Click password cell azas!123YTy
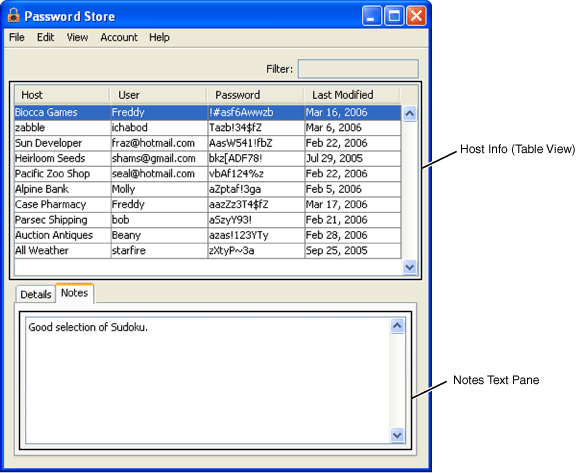The height and width of the screenshot is (473, 576). 256,235
